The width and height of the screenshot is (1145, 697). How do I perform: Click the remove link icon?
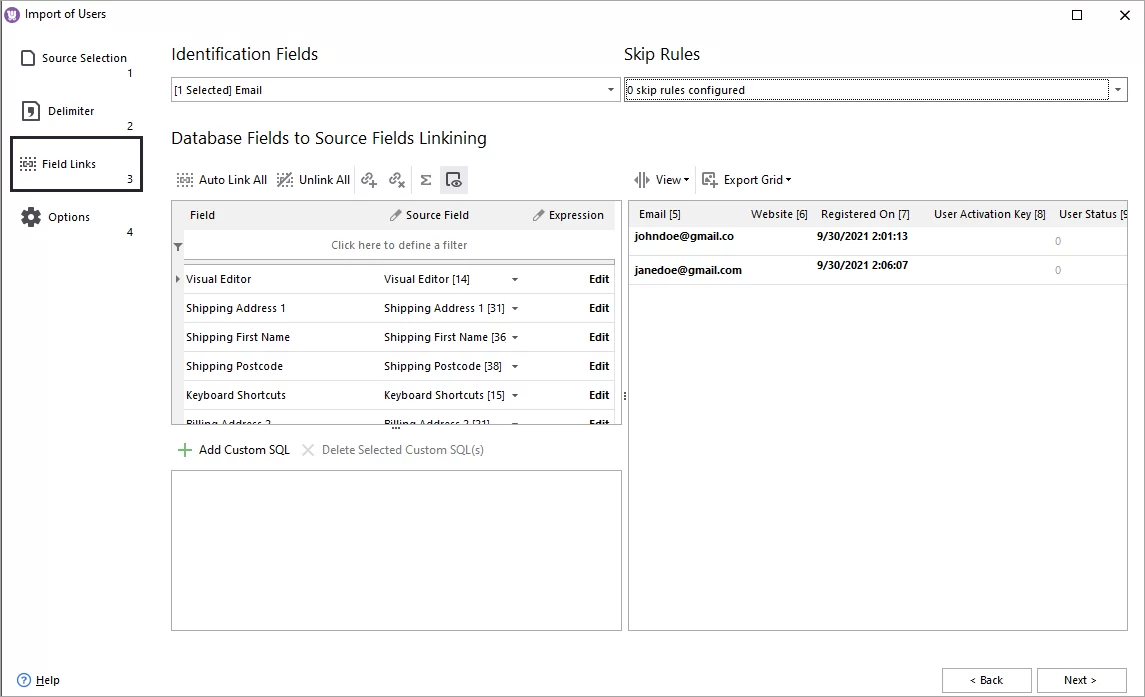click(x=396, y=179)
